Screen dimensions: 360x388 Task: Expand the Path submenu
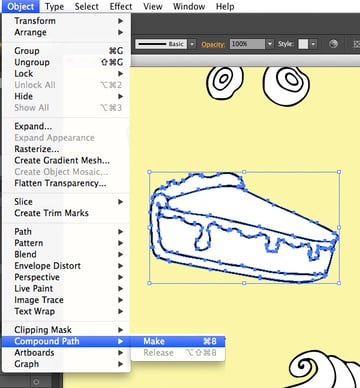[x=66, y=232]
